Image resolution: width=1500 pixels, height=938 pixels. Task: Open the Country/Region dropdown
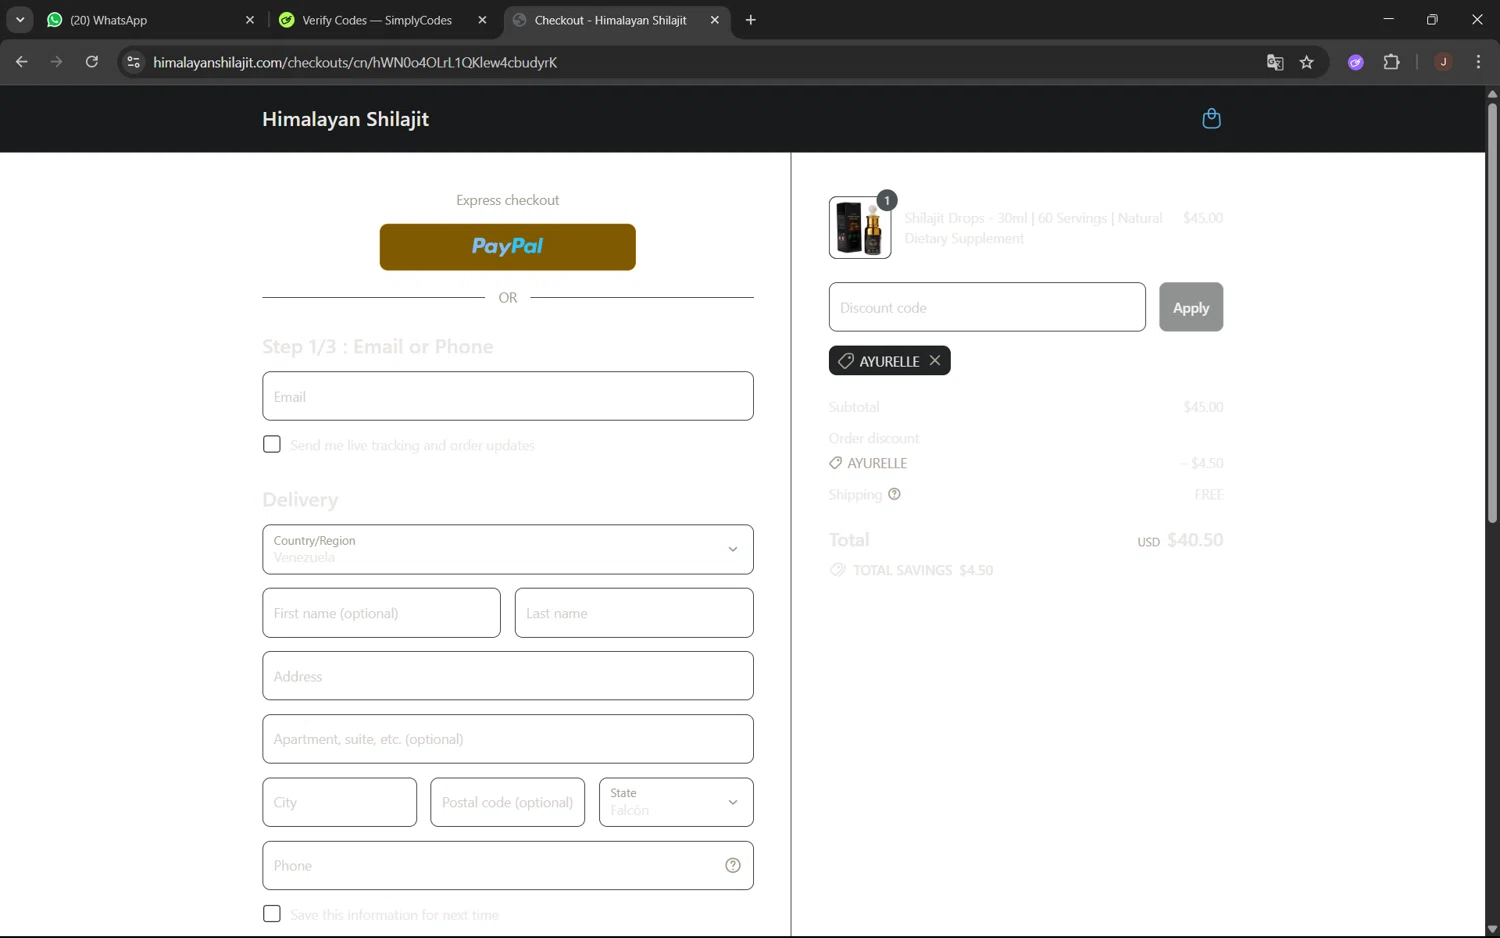click(508, 549)
